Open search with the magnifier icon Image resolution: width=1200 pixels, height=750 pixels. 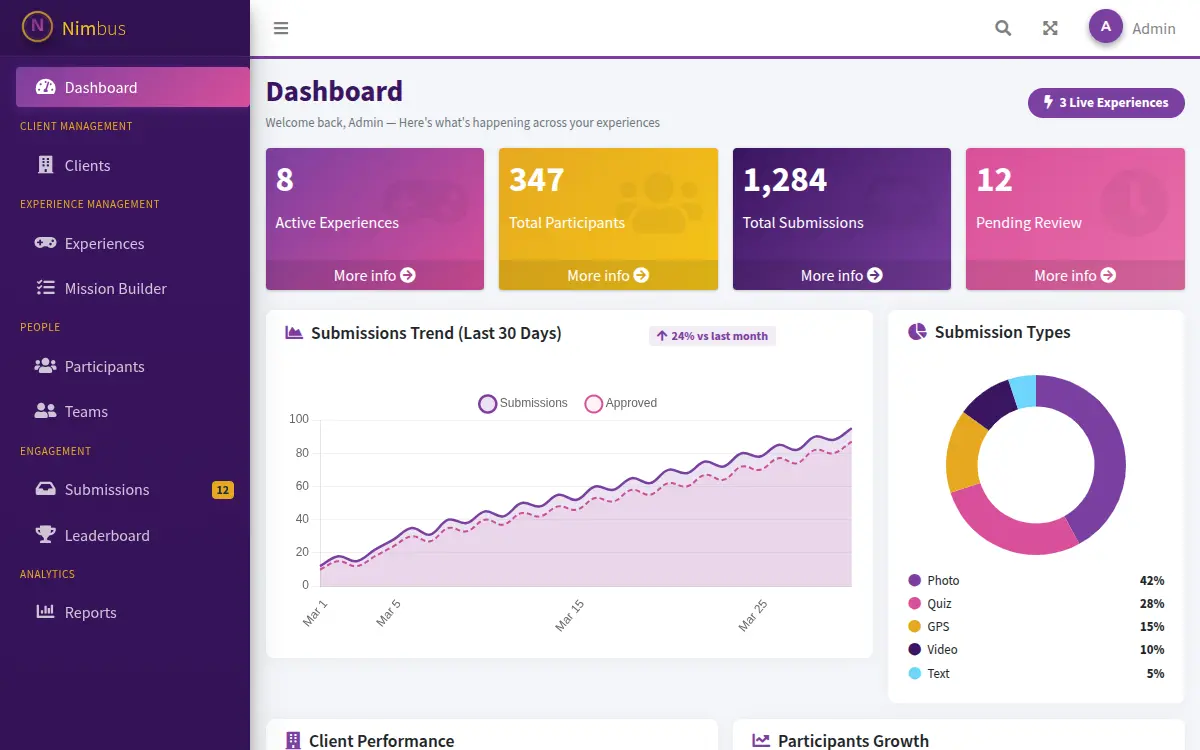(1003, 28)
